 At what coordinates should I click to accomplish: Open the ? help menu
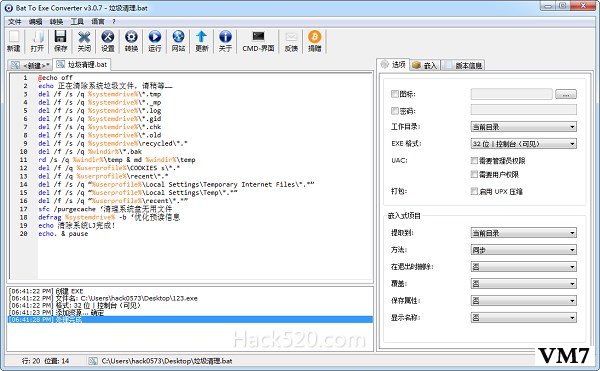pyautogui.click(x=114, y=21)
